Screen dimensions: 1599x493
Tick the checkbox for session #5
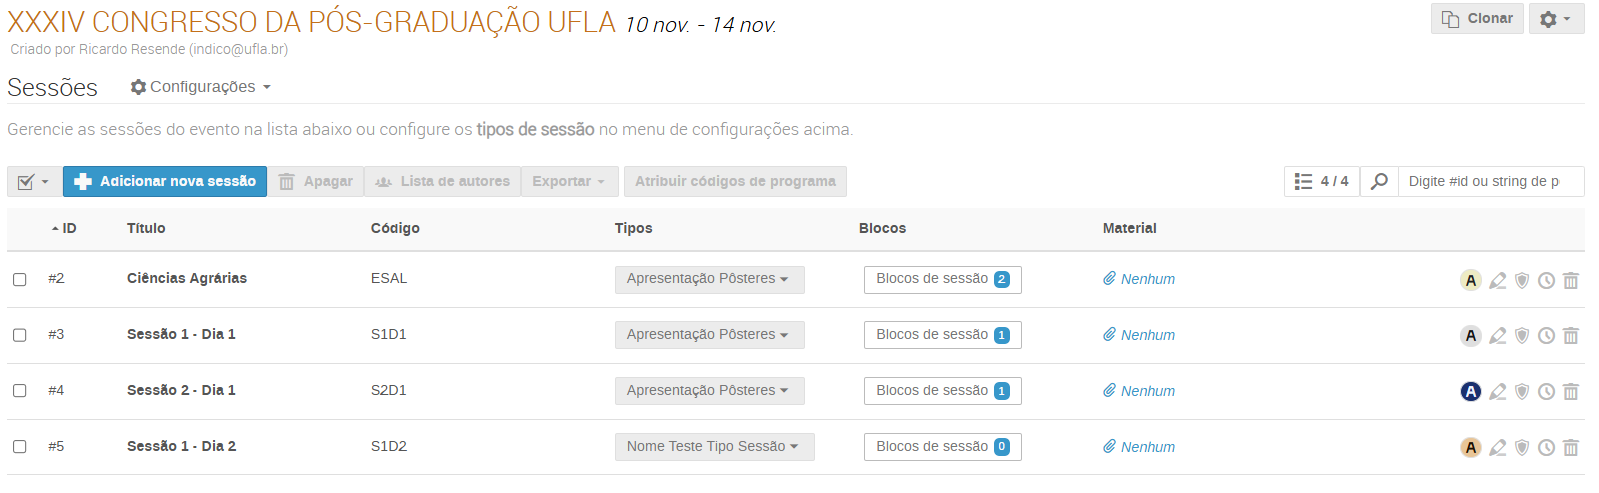(20, 447)
